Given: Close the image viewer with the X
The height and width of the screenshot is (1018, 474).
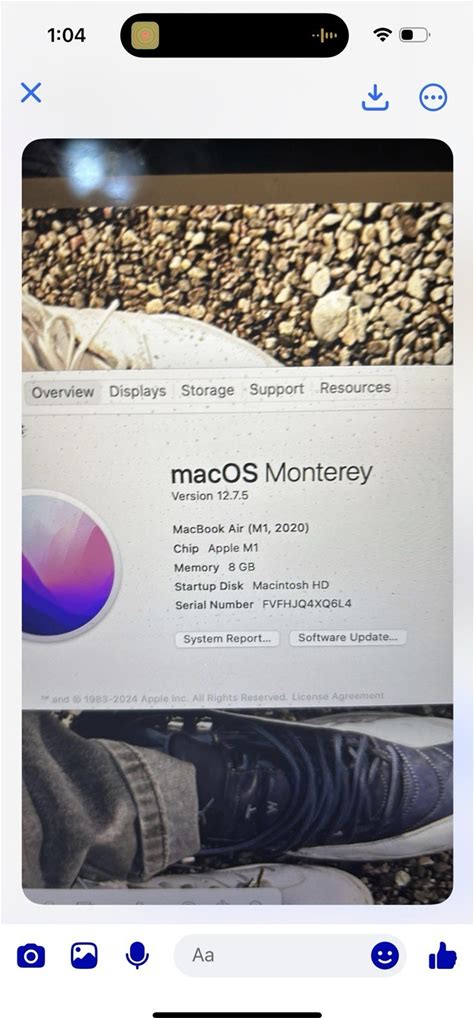Looking at the screenshot, I should click(x=31, y=93).
